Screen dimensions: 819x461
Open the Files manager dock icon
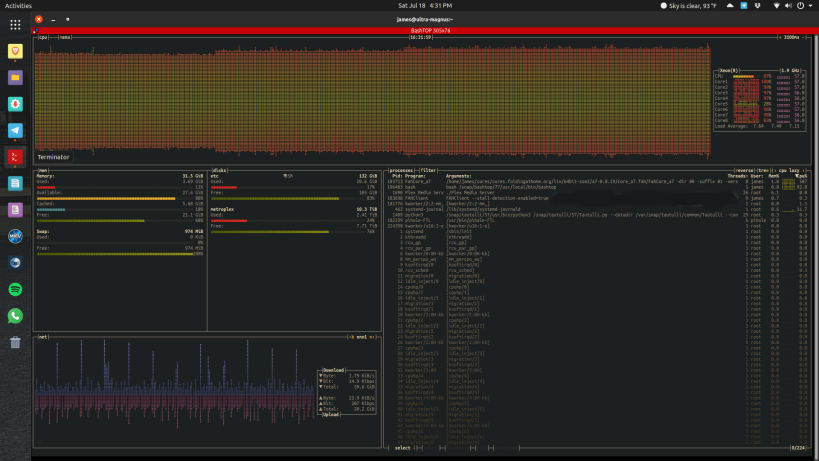click(x=15, y=77)
